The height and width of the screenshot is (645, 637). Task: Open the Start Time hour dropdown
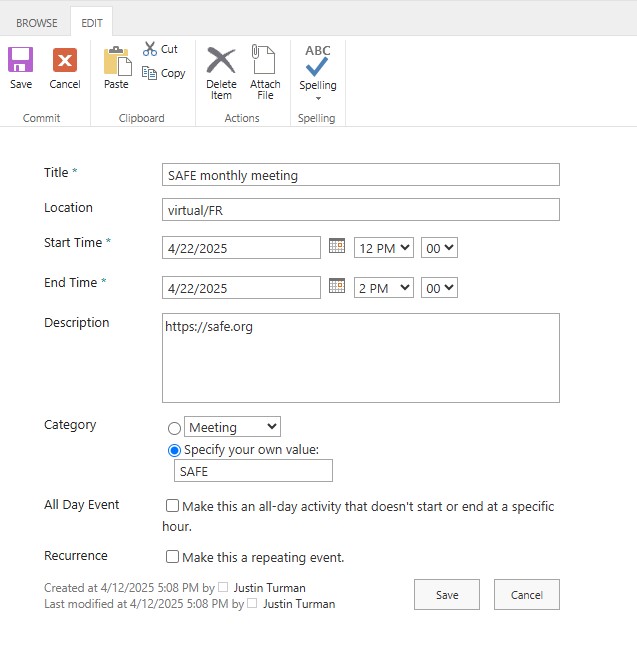[384, 248]
